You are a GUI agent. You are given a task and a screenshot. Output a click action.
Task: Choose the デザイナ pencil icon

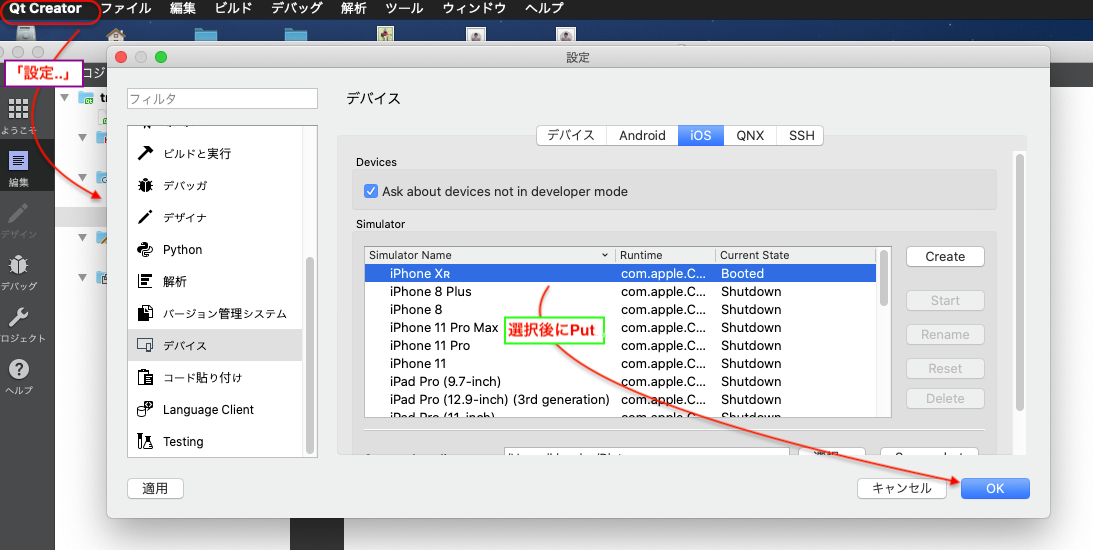(145, 217)
